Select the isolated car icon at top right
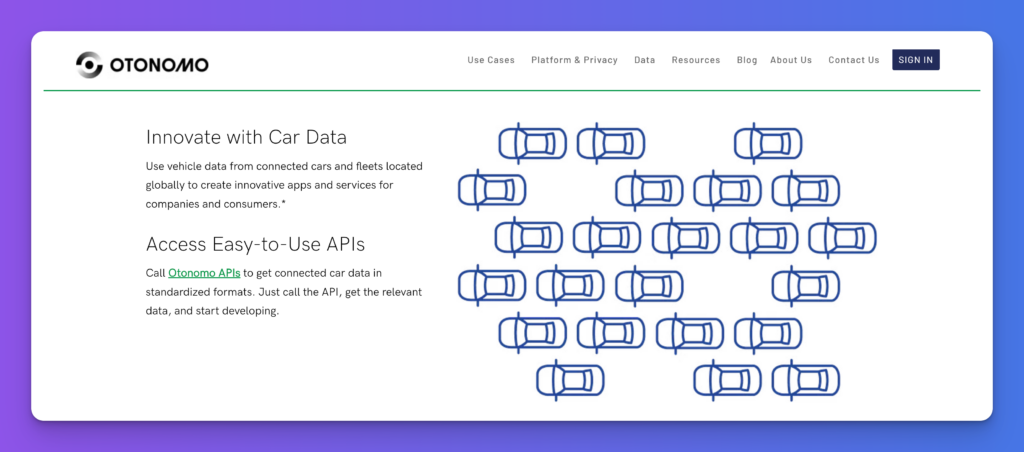Viewport: 1024px width, 452px height. [767, 144]
